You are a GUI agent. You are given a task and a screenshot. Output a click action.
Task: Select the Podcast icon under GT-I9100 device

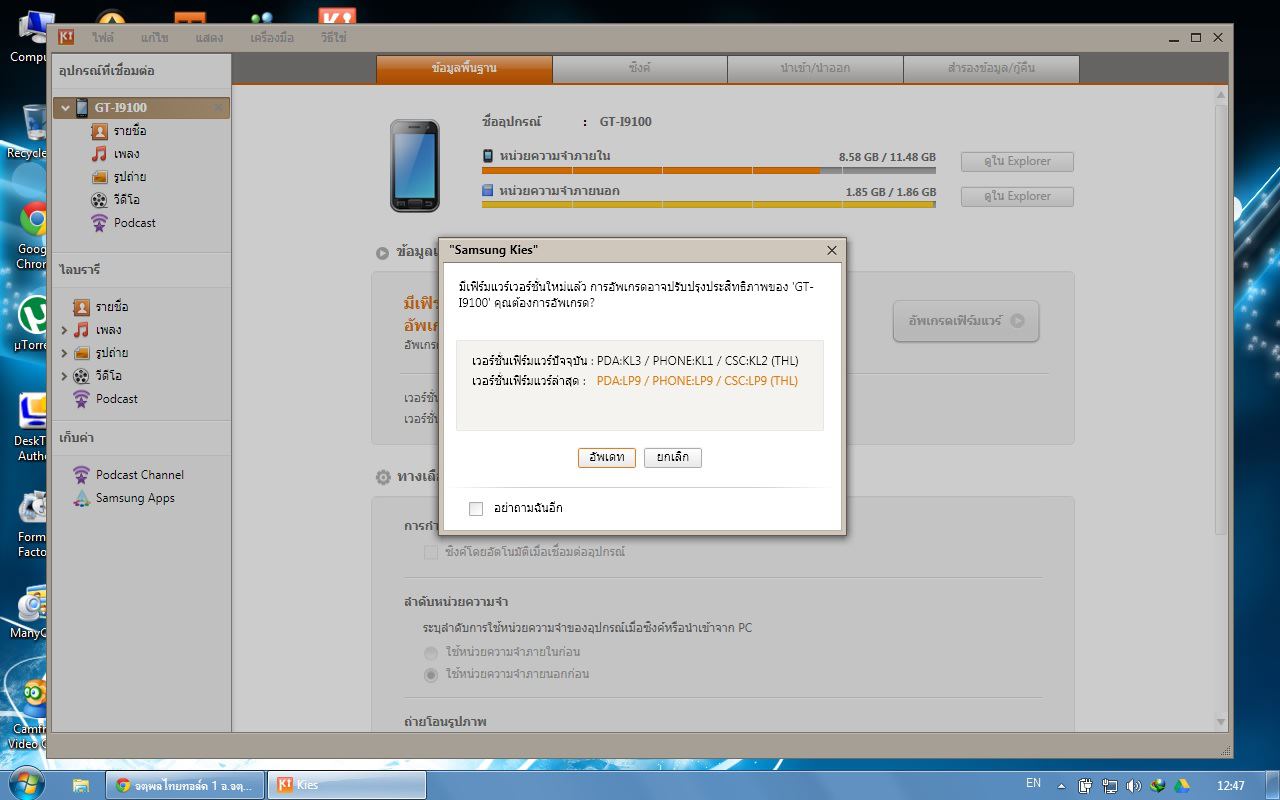tap(99, 223)
